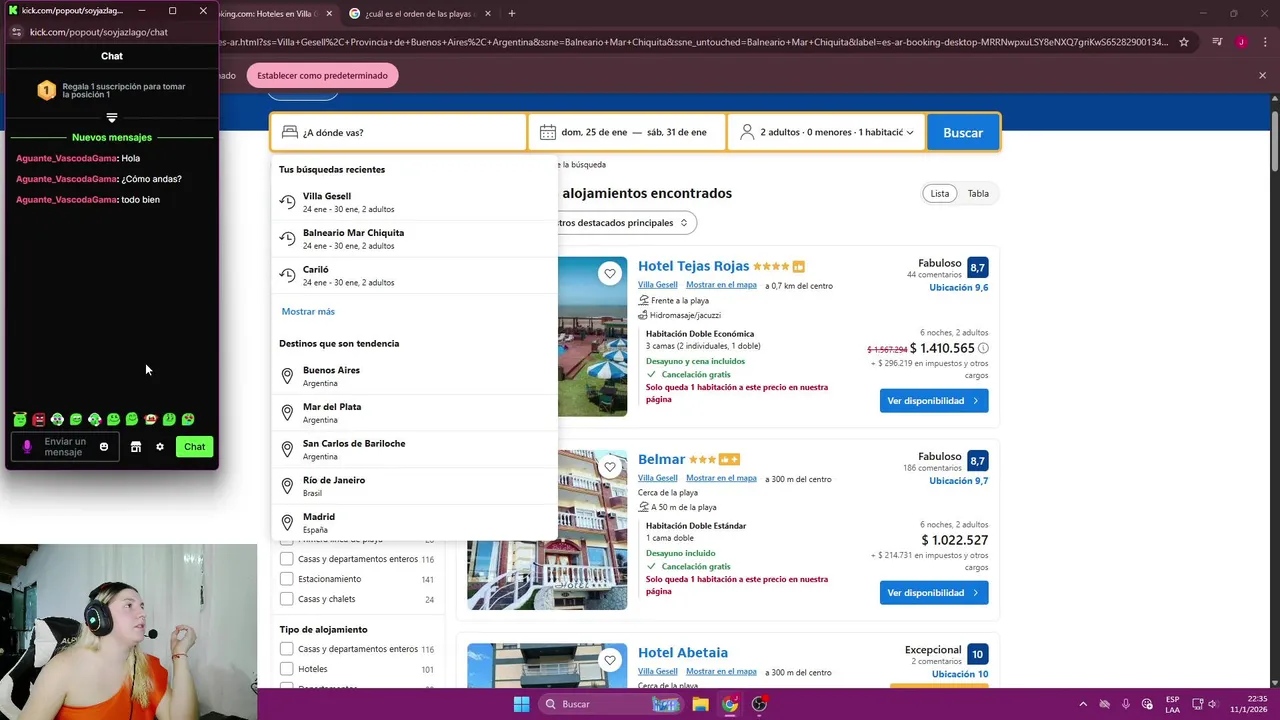The image size is (1280, 720).
Task: Show hidden system tray icons chevron
Action: 1083,704
